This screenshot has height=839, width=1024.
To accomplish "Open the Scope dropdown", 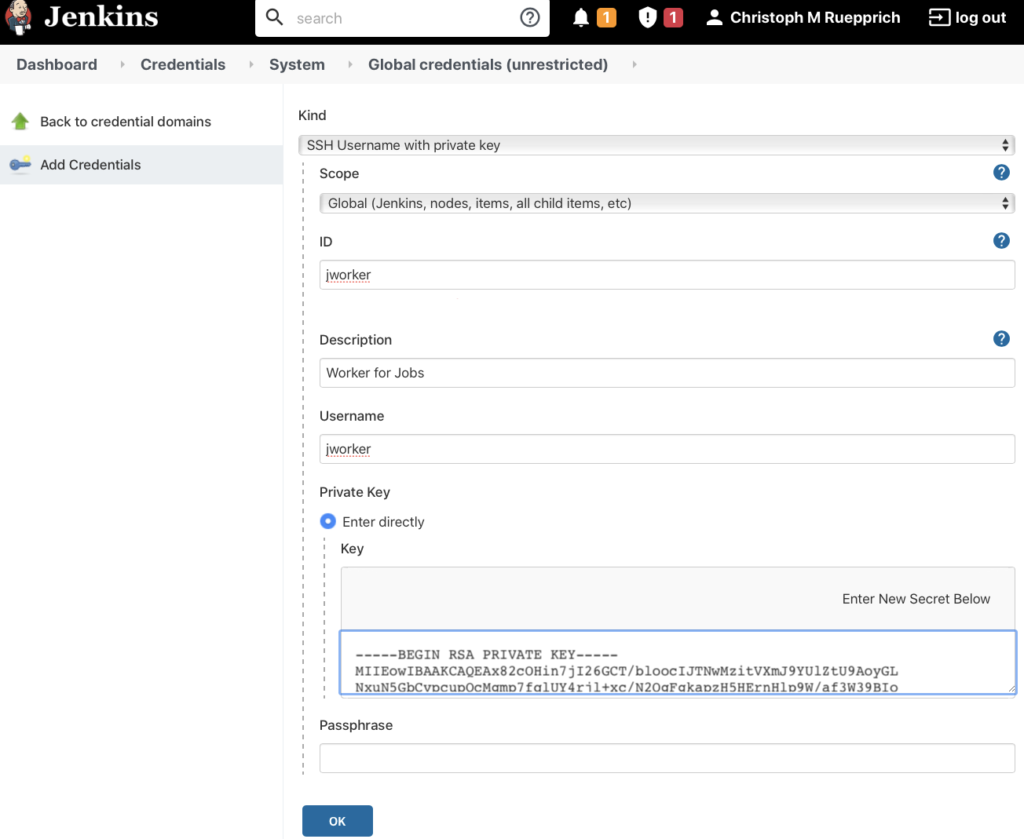I will (667, 203).
